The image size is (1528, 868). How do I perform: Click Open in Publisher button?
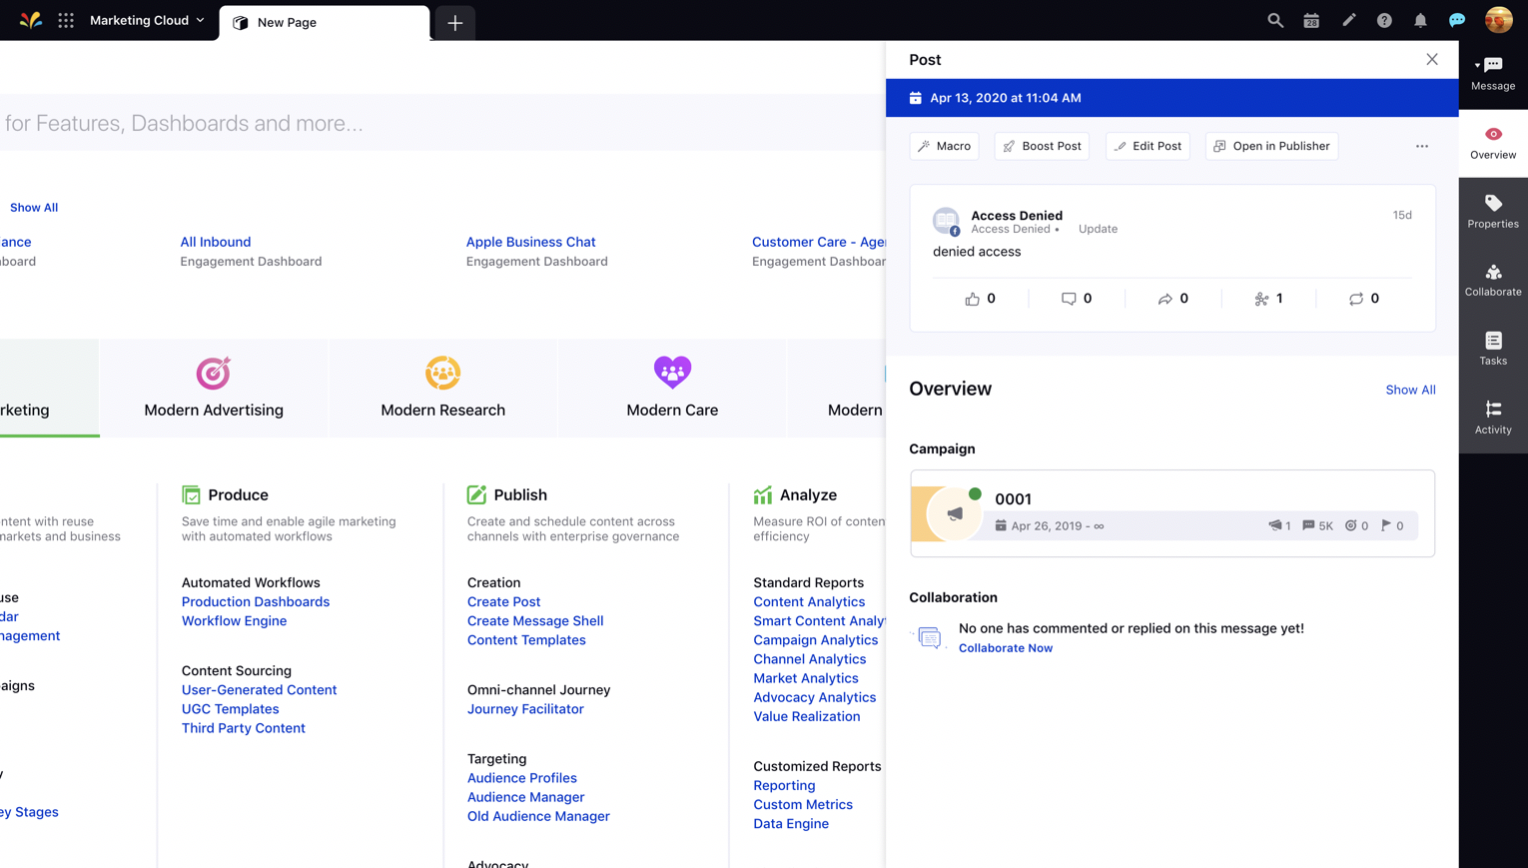coord(1271,146)
